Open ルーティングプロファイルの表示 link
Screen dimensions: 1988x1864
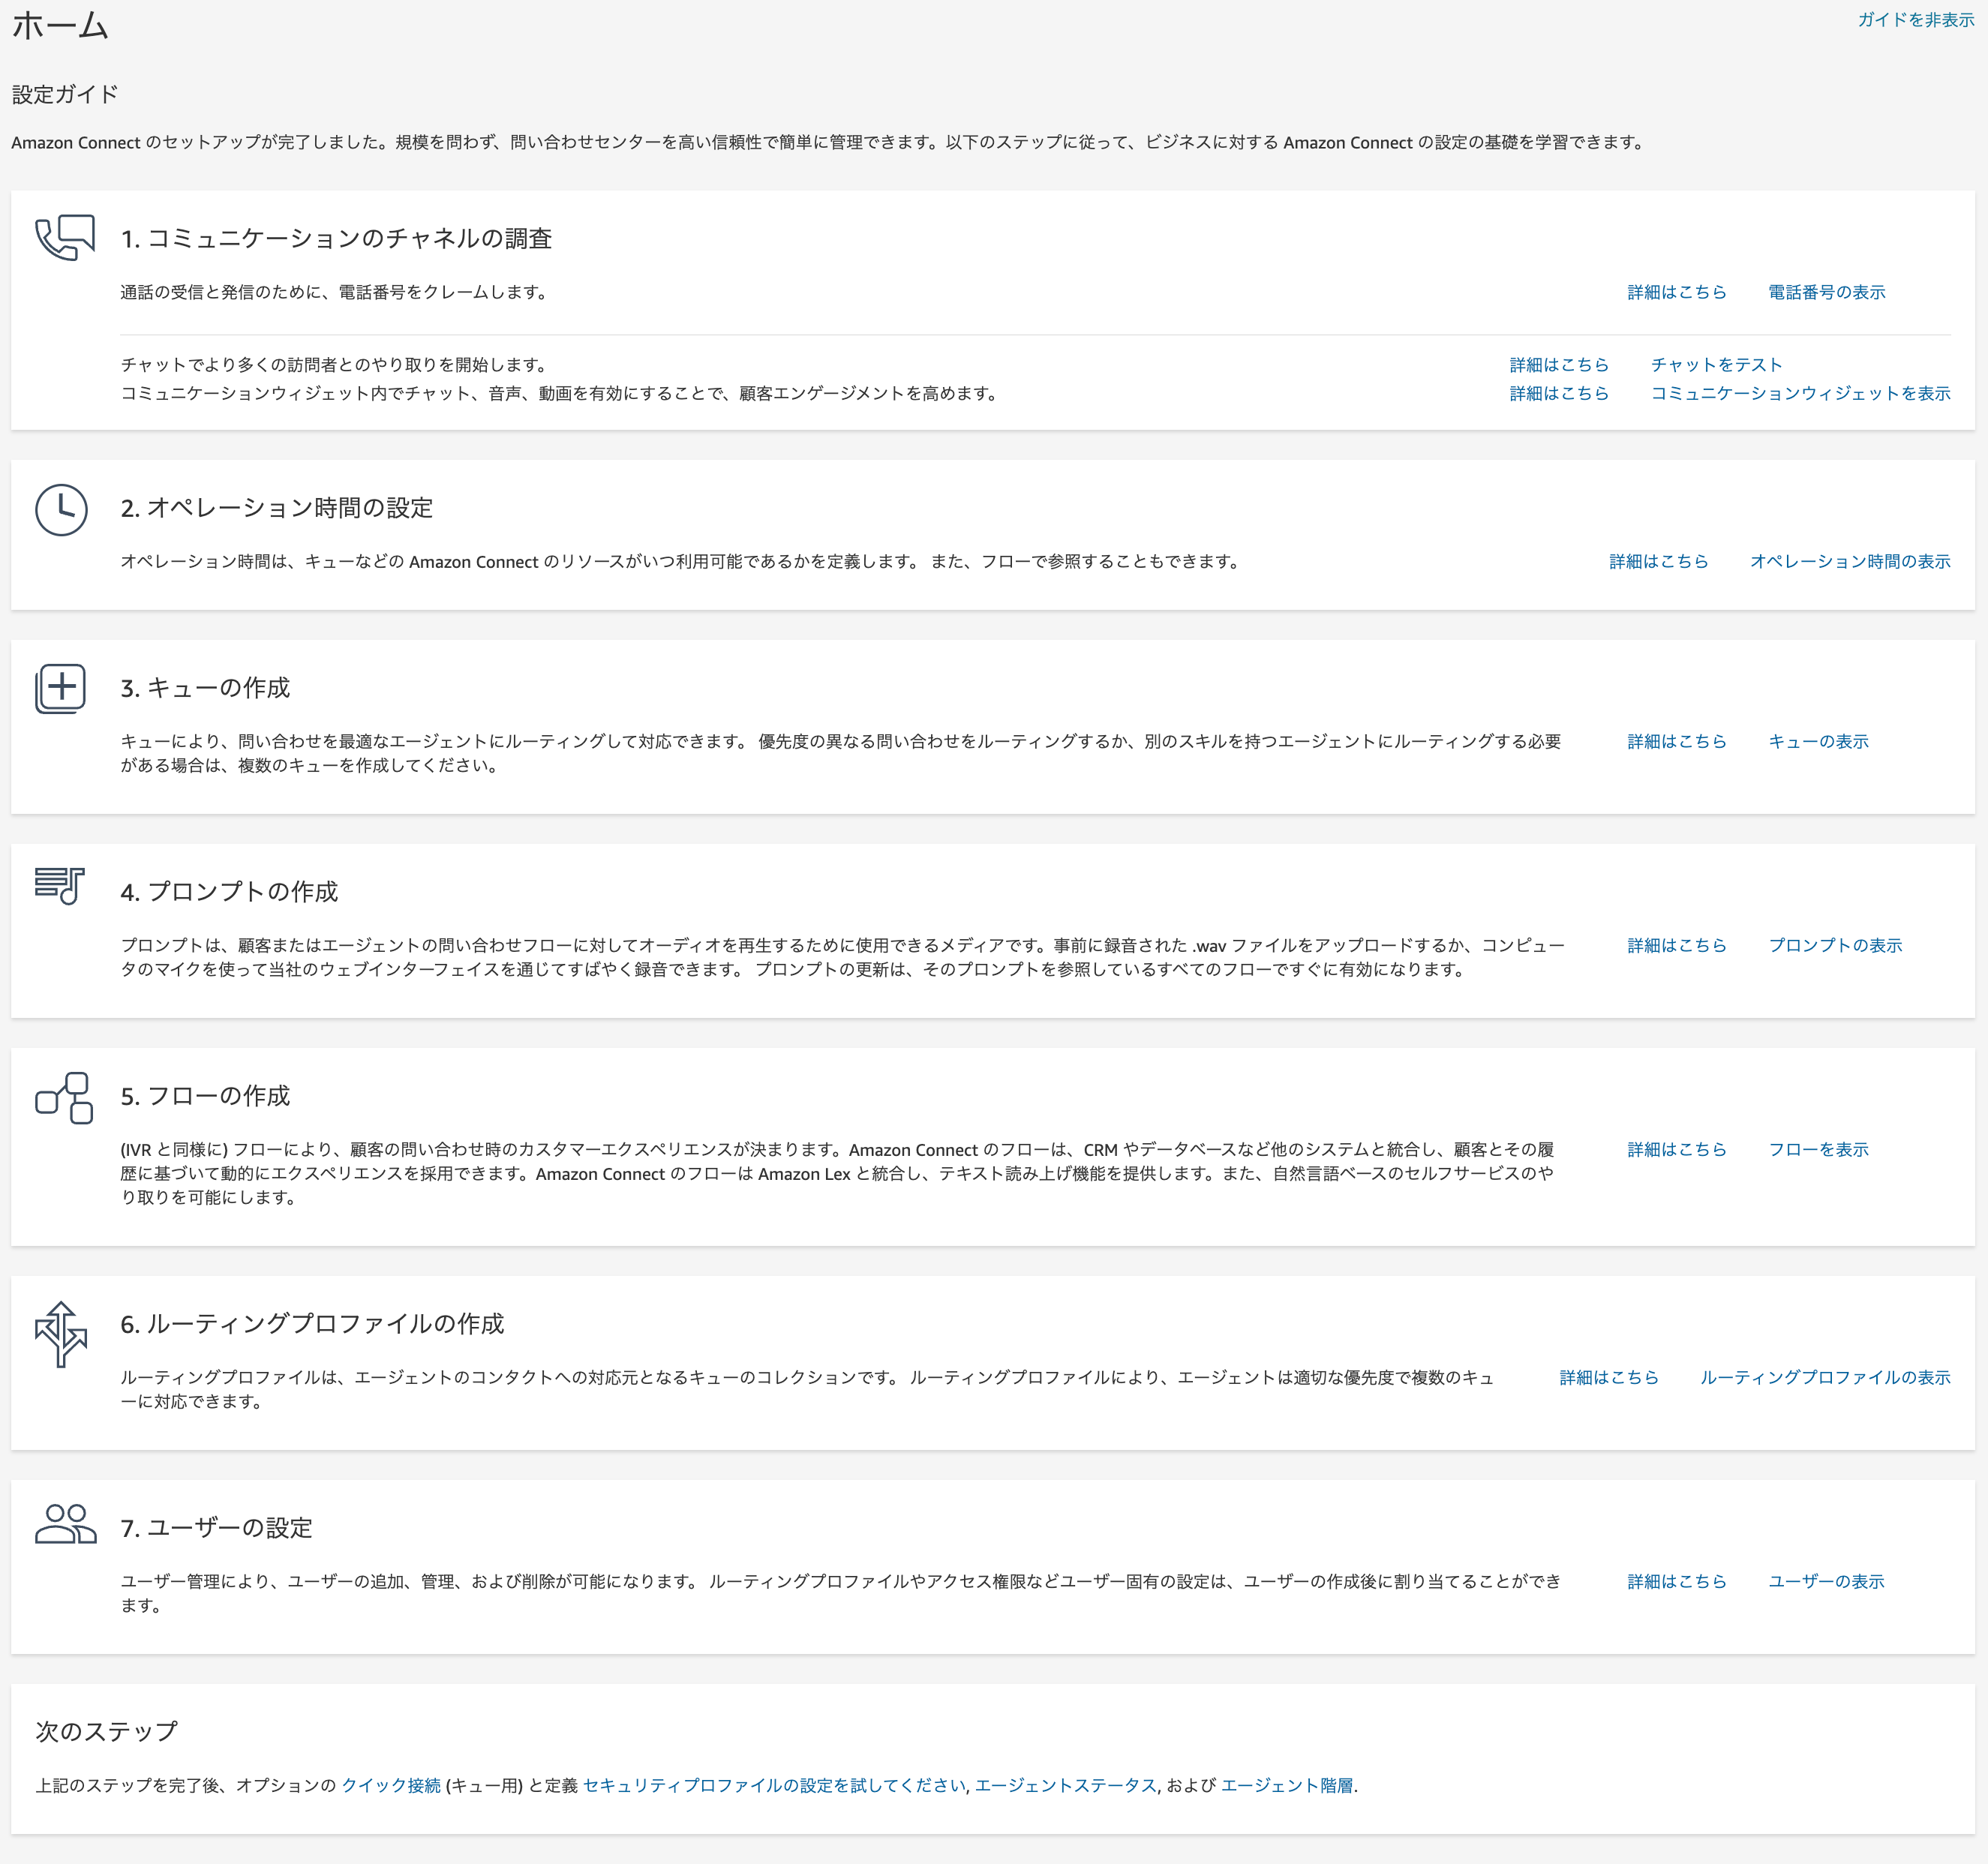click(x=1826, y=1377)
